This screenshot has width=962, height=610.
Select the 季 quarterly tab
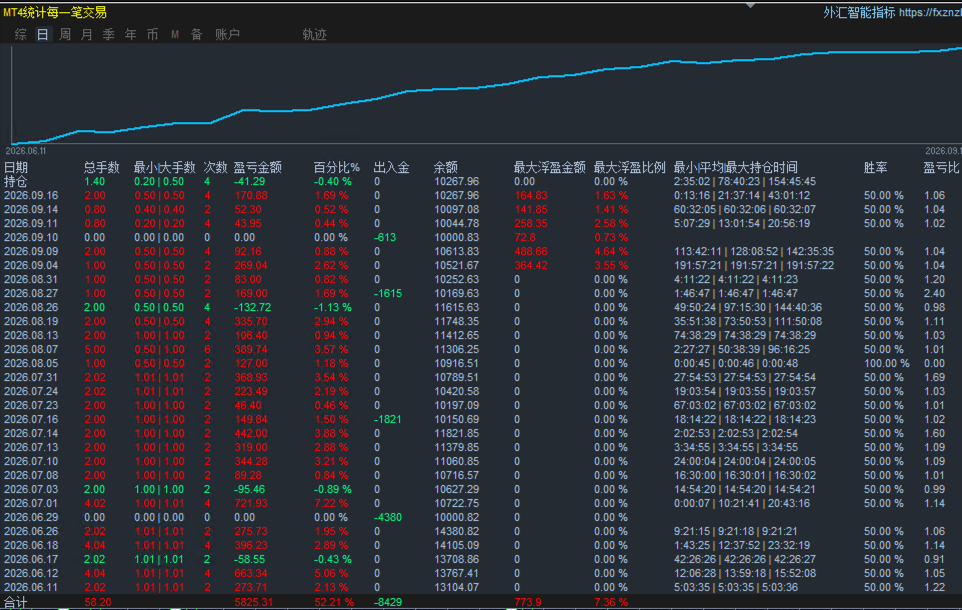coord(109,34)
